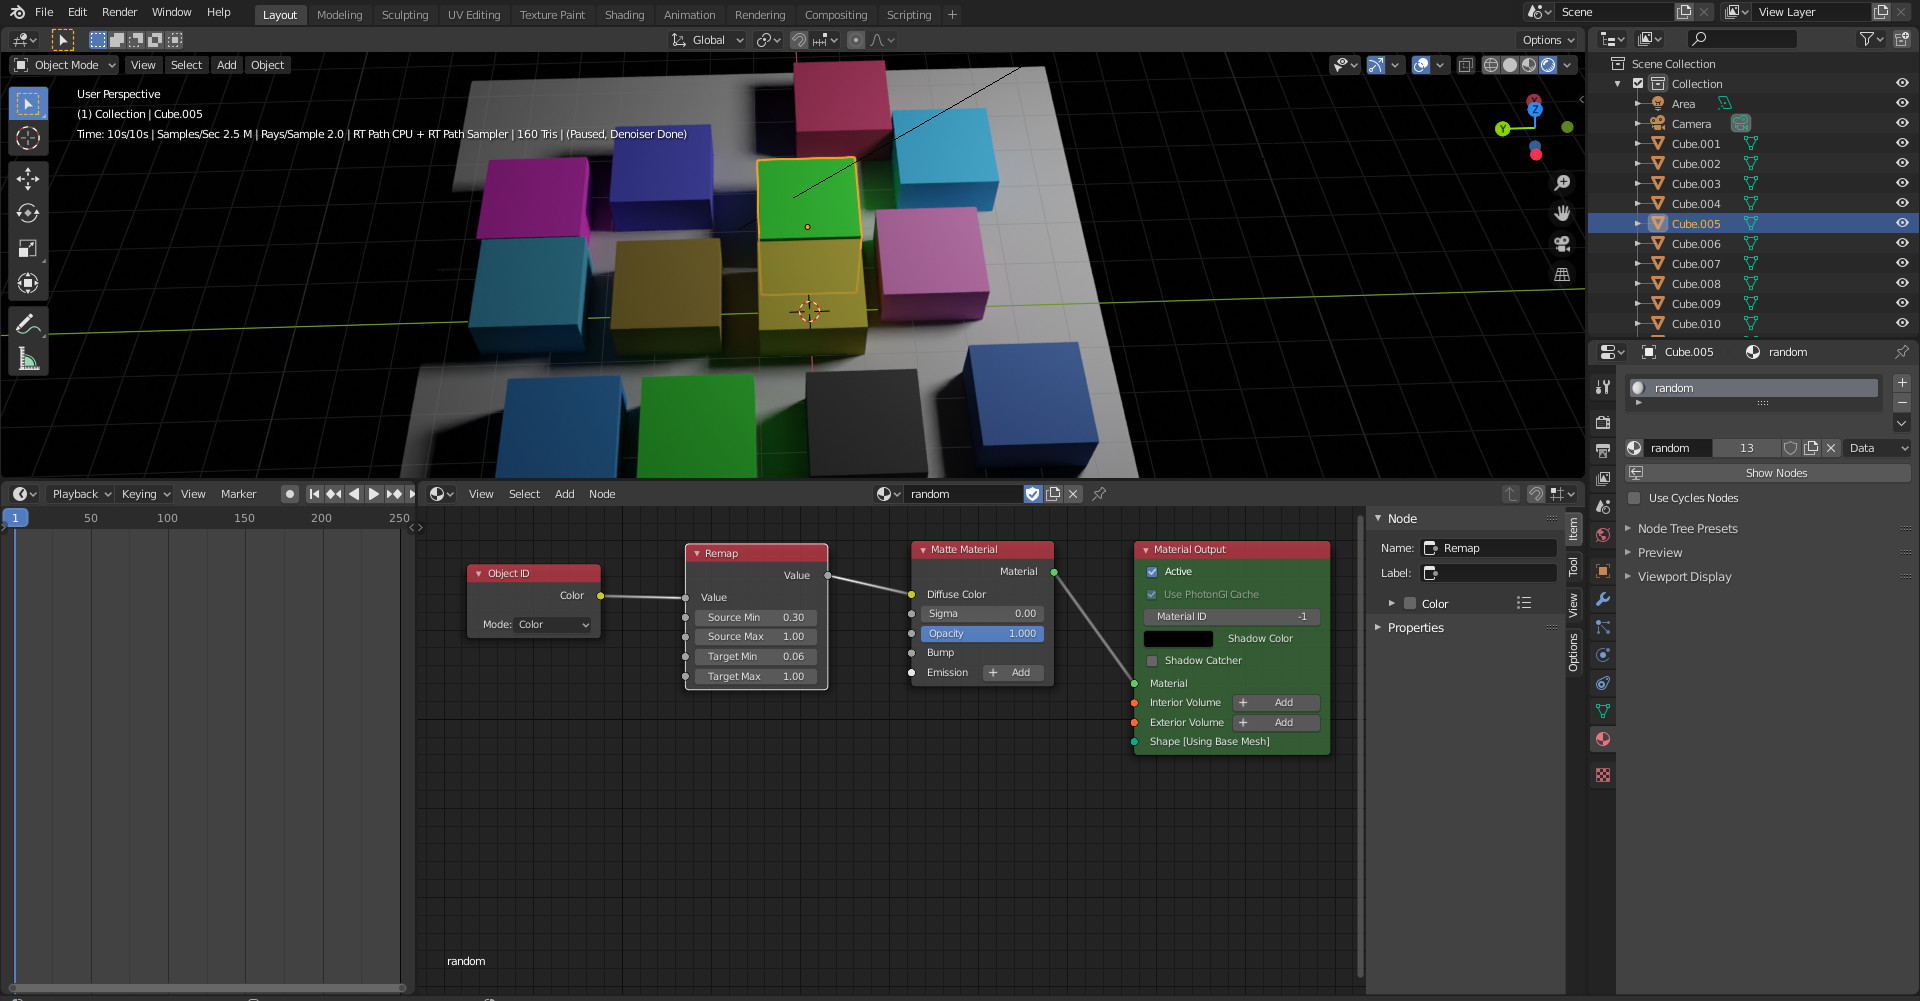The width and height of the screenshot is (1920, 1001).
Task: Hide Cube.003 in the outliner
Action: pos(1902,184)
